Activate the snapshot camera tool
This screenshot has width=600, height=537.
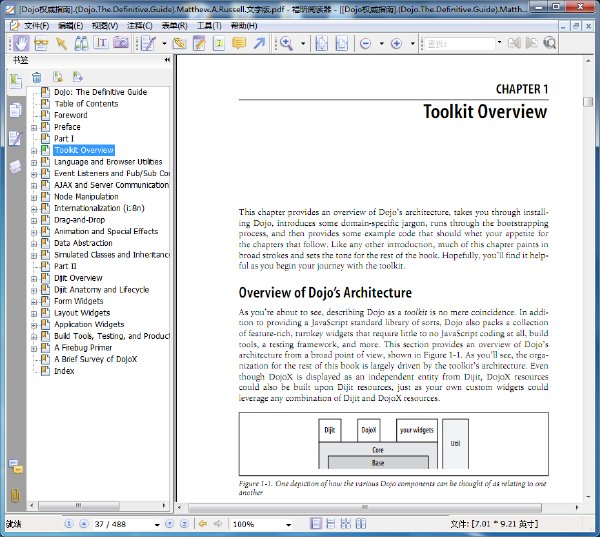tap(121, 43)
